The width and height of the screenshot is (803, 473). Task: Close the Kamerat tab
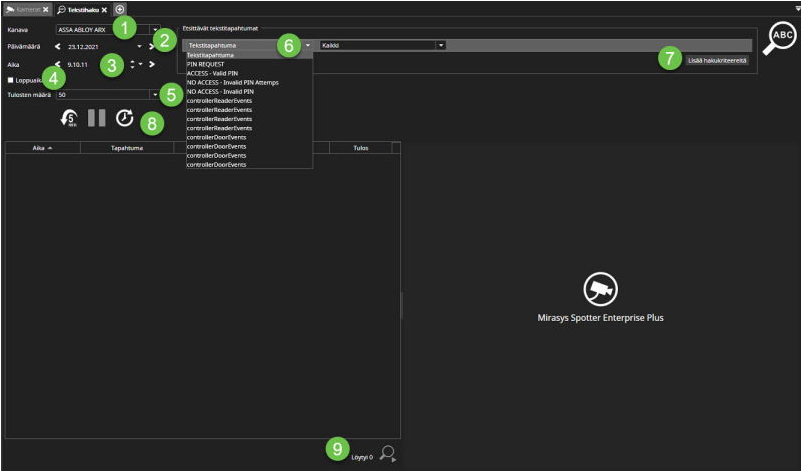(x=46, y=9)
